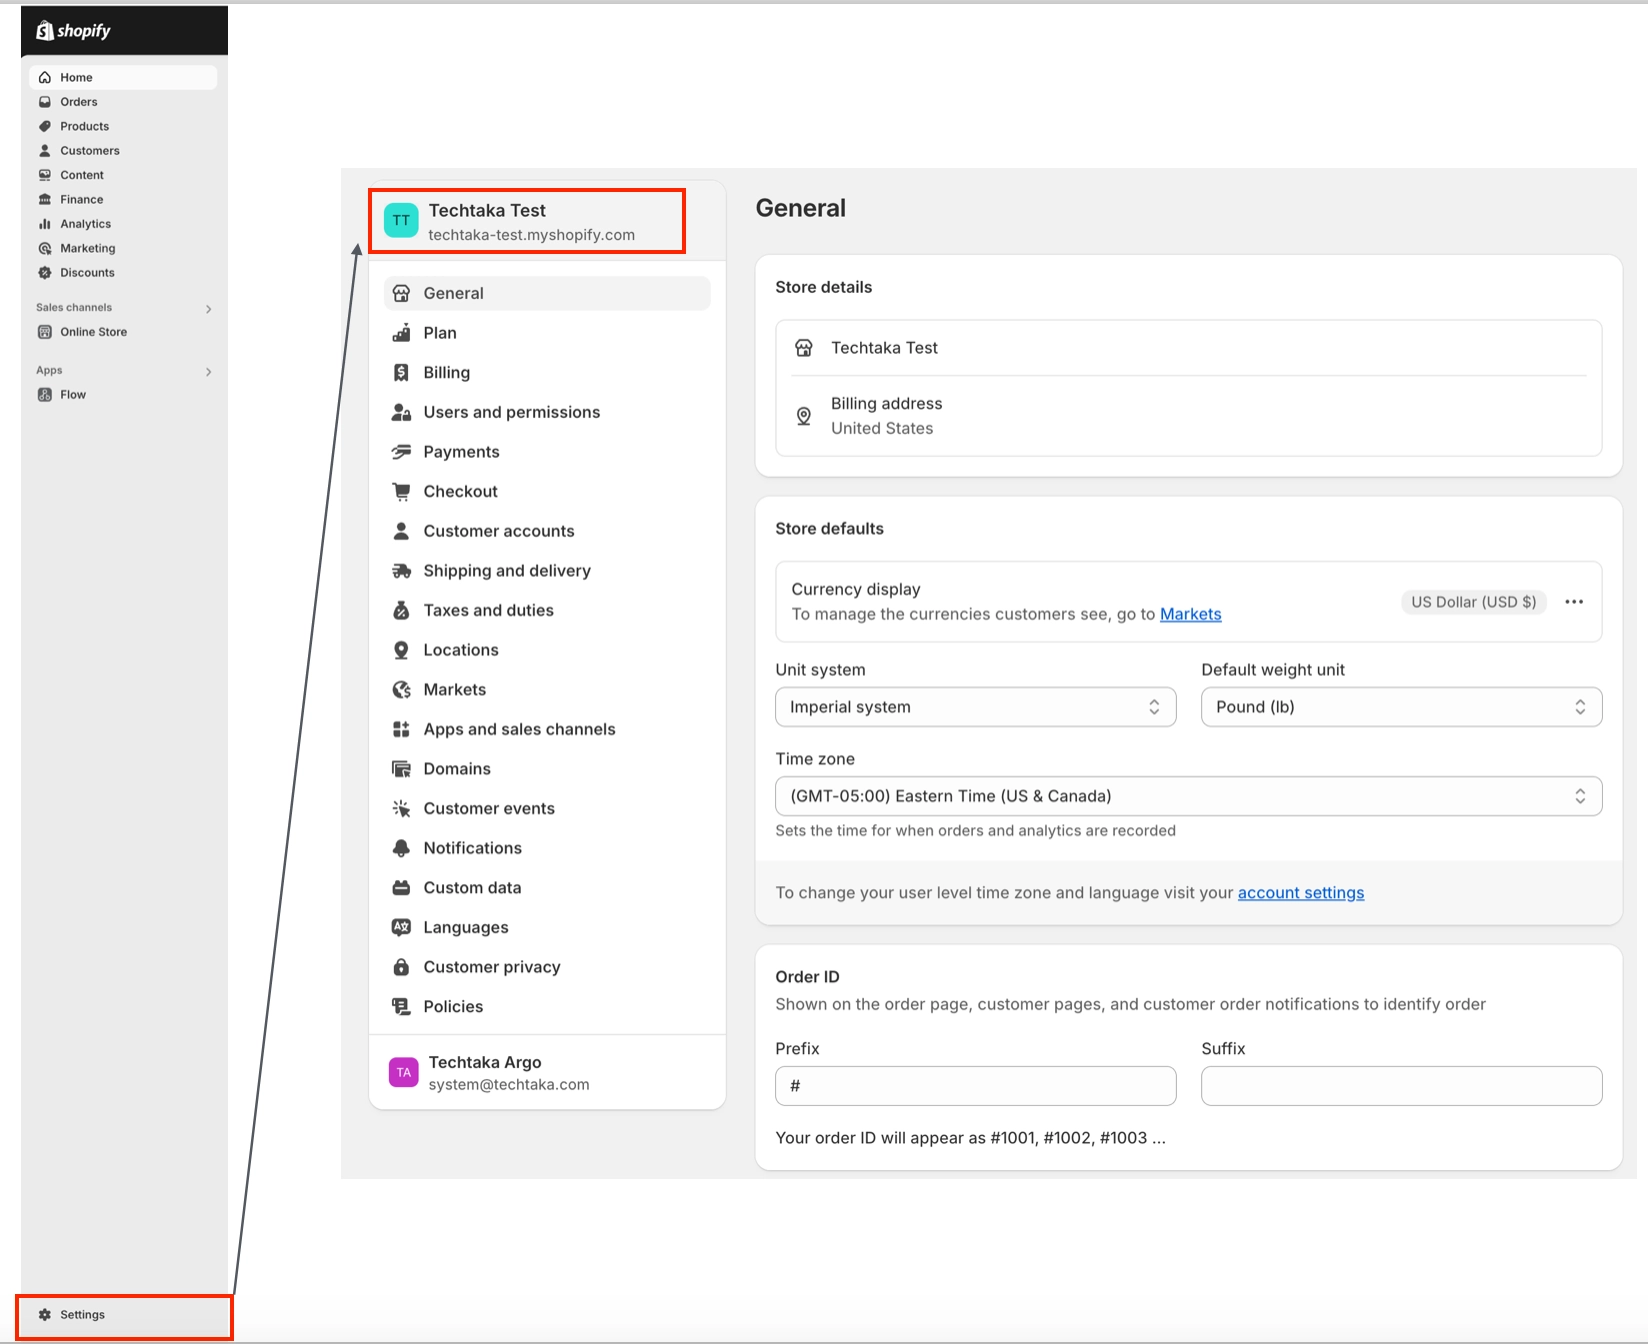
Task: Open the account settings link
Action: point(1301,893)
